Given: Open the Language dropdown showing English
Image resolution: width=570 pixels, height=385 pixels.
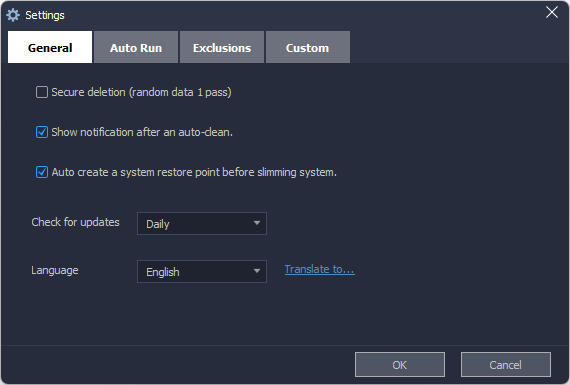Looking at the screenshot, I should pos(202,272).
